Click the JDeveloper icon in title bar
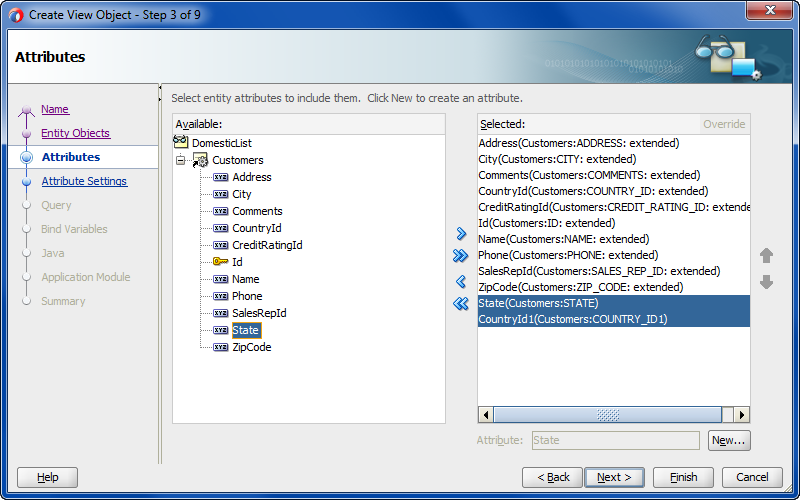The width and height of the screenshot is (800, 500). tap(16, 15)
